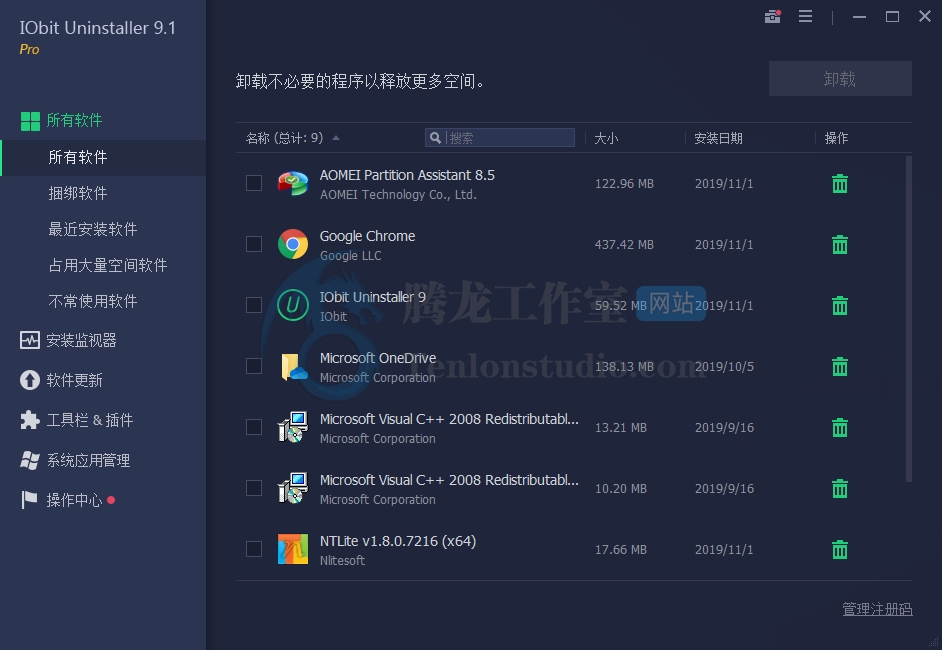The height and width of the screenshot is (650, 942).
Task: Tick the checkbox for Microsoft OneDrive
Action: coord(254,366)
